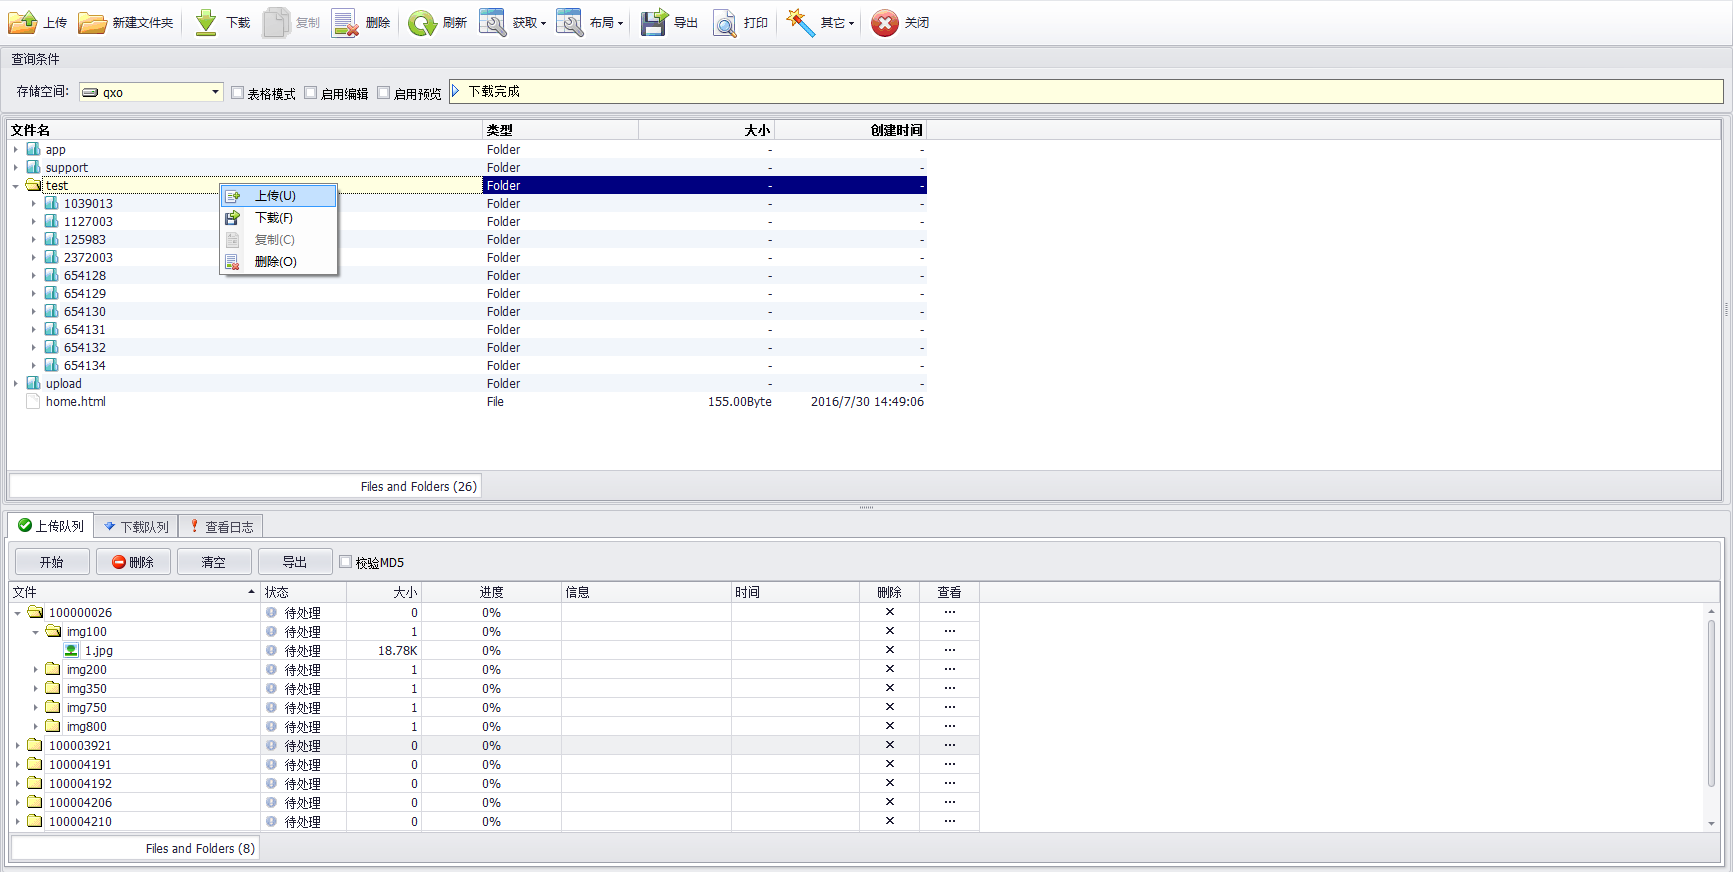1733x872 pixels.
Task: Expand the img200 folder in upload queue
Action: [x=36, y=670]
